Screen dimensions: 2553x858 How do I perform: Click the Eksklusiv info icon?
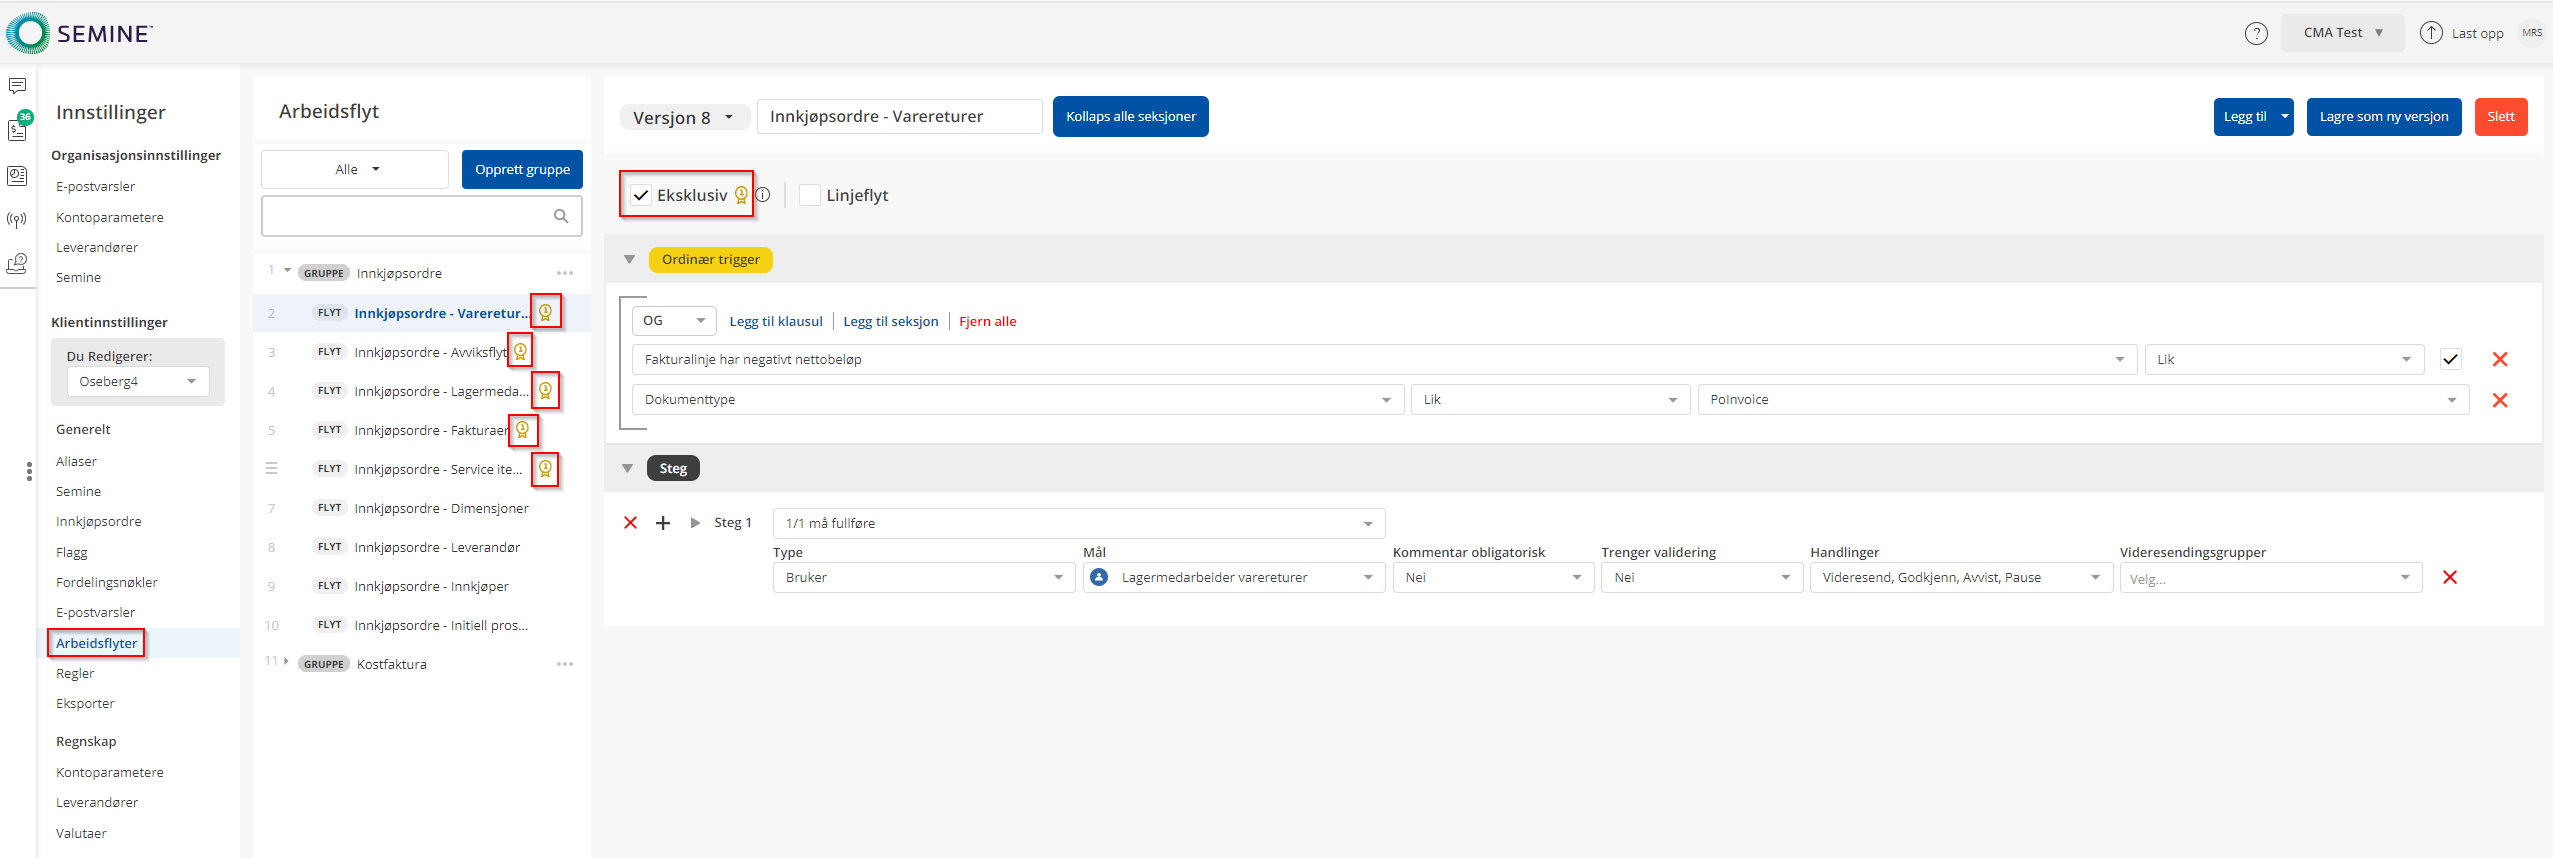coord(763,195)
